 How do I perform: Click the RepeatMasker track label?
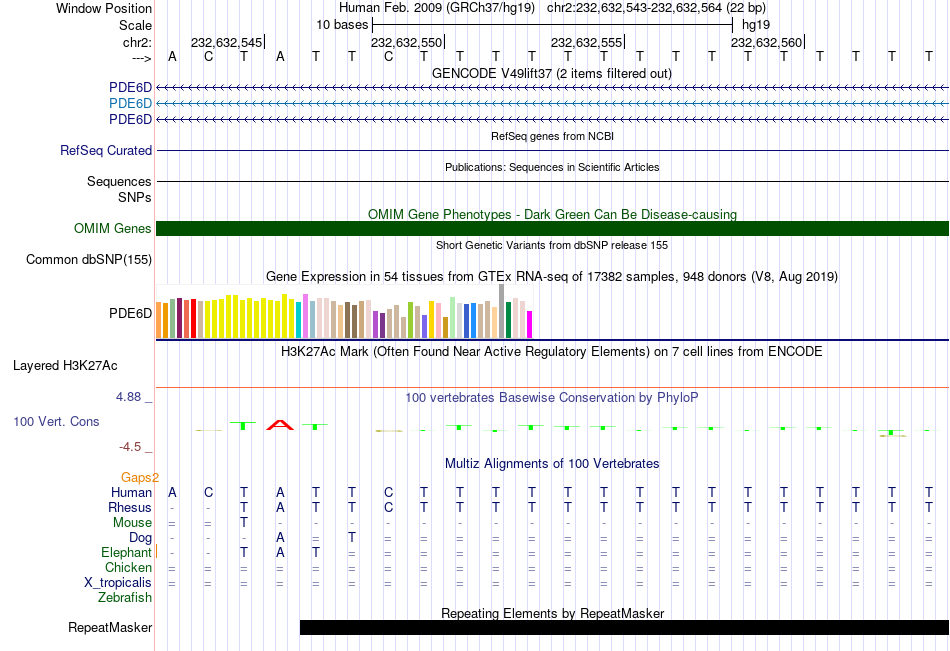[x=110, y=627]
